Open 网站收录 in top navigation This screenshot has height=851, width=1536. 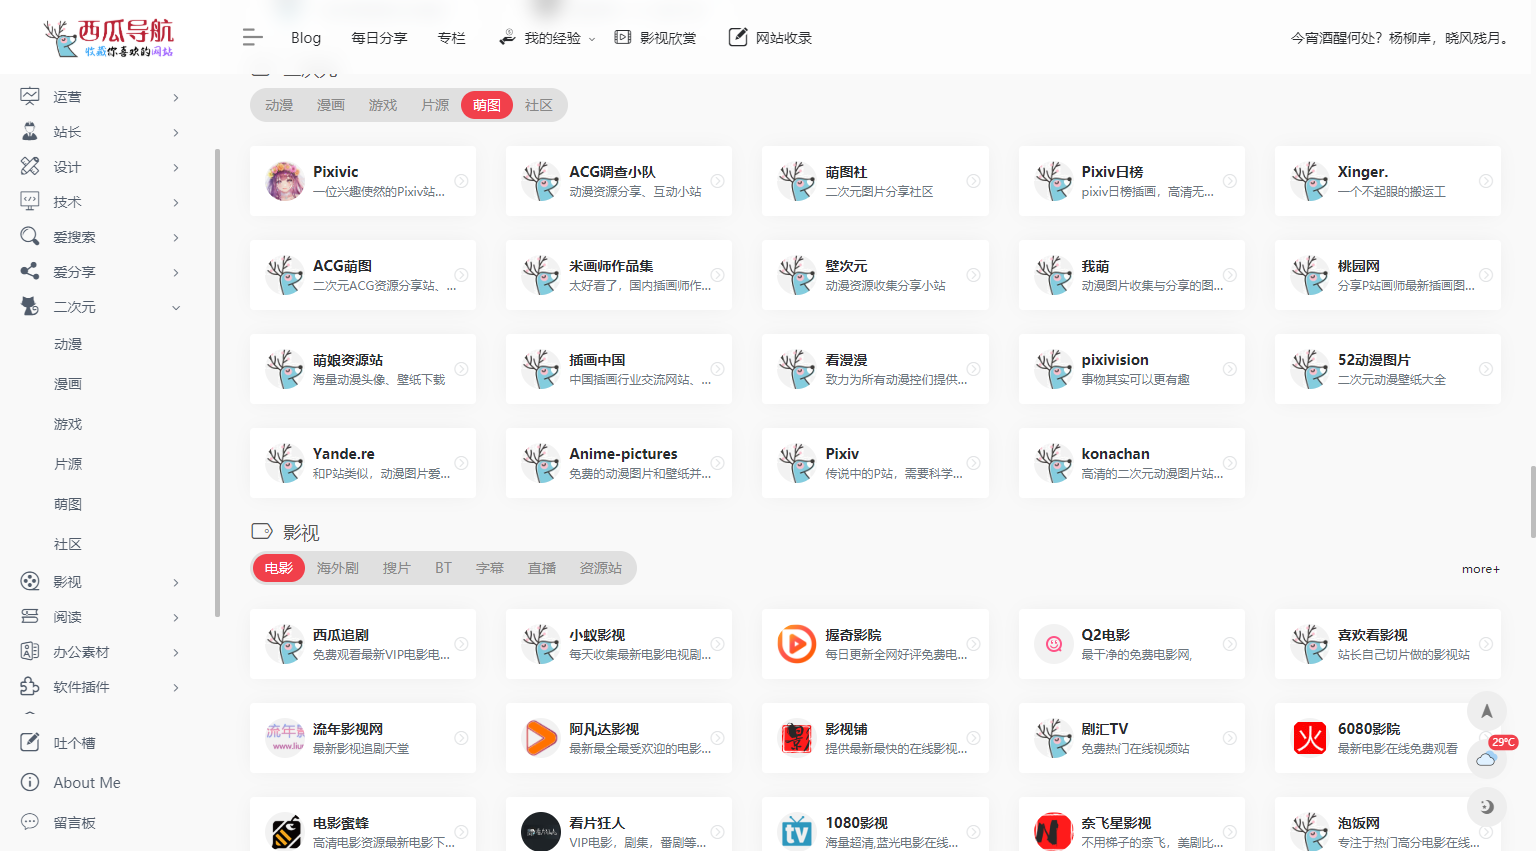(x=770, y=38)
